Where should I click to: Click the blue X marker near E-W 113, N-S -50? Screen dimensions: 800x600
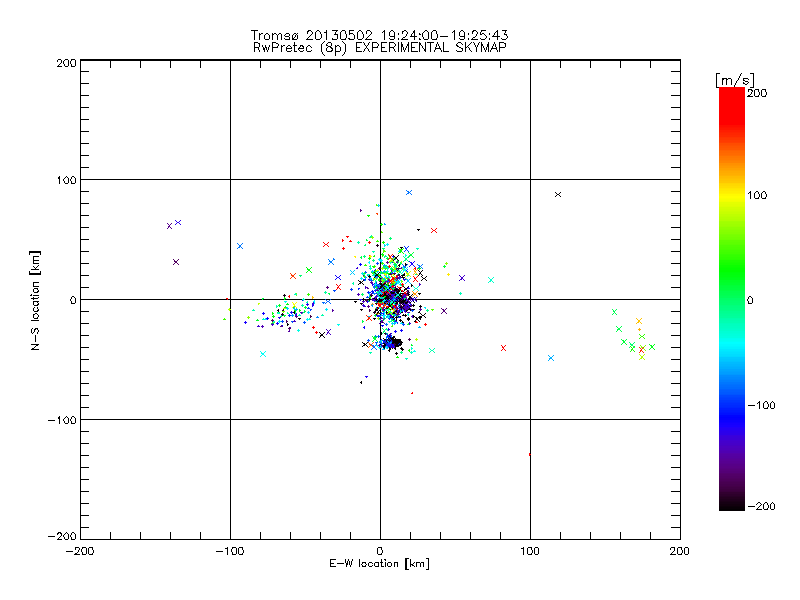pos(551,358)
